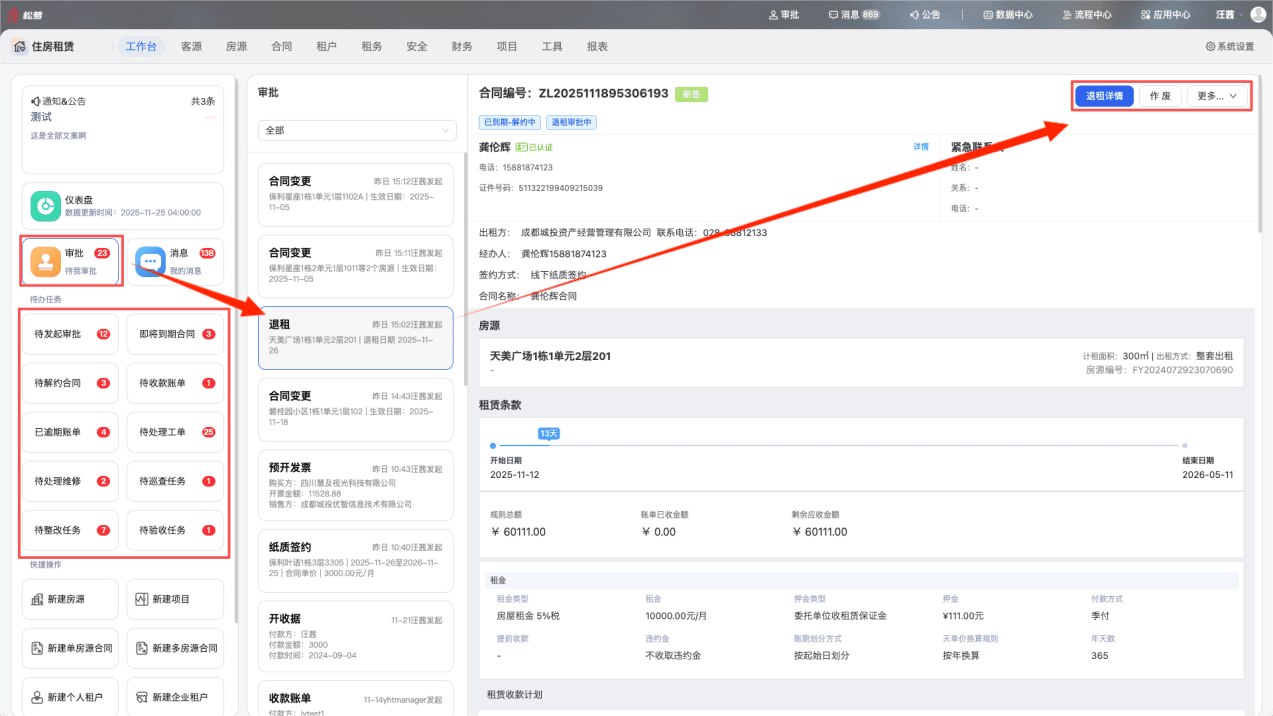Open 系统设置 gear icon
Viewport: 1273px width, 716px height.
point(1211,47)
